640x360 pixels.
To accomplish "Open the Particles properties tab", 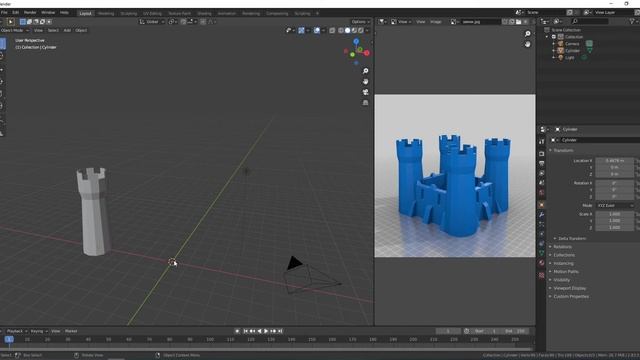I will tap(542, 224).
